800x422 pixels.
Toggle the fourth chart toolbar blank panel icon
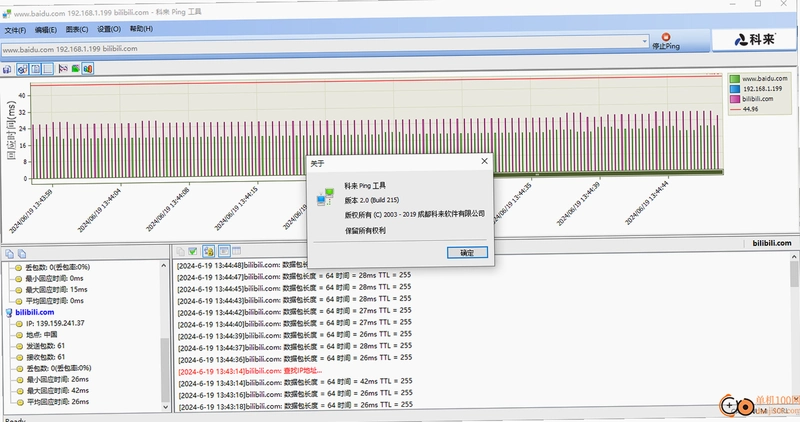tap(48, 69)
